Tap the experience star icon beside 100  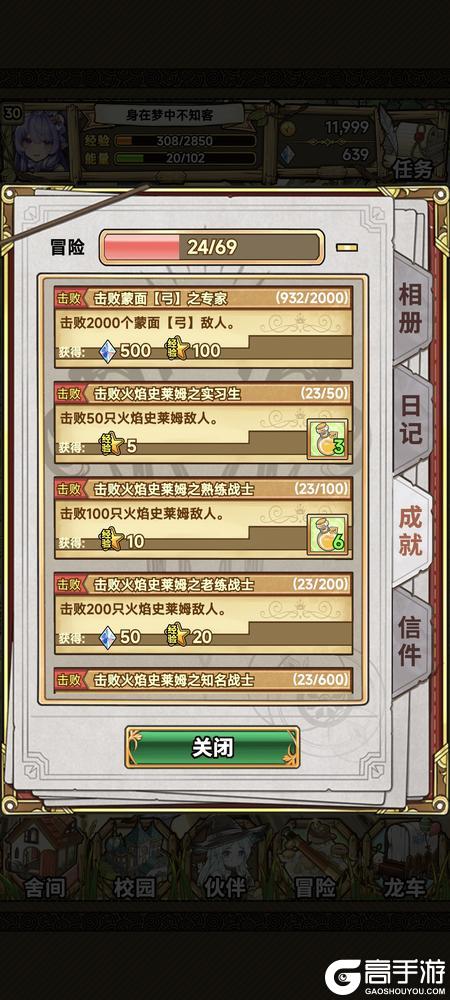(178, 349)
